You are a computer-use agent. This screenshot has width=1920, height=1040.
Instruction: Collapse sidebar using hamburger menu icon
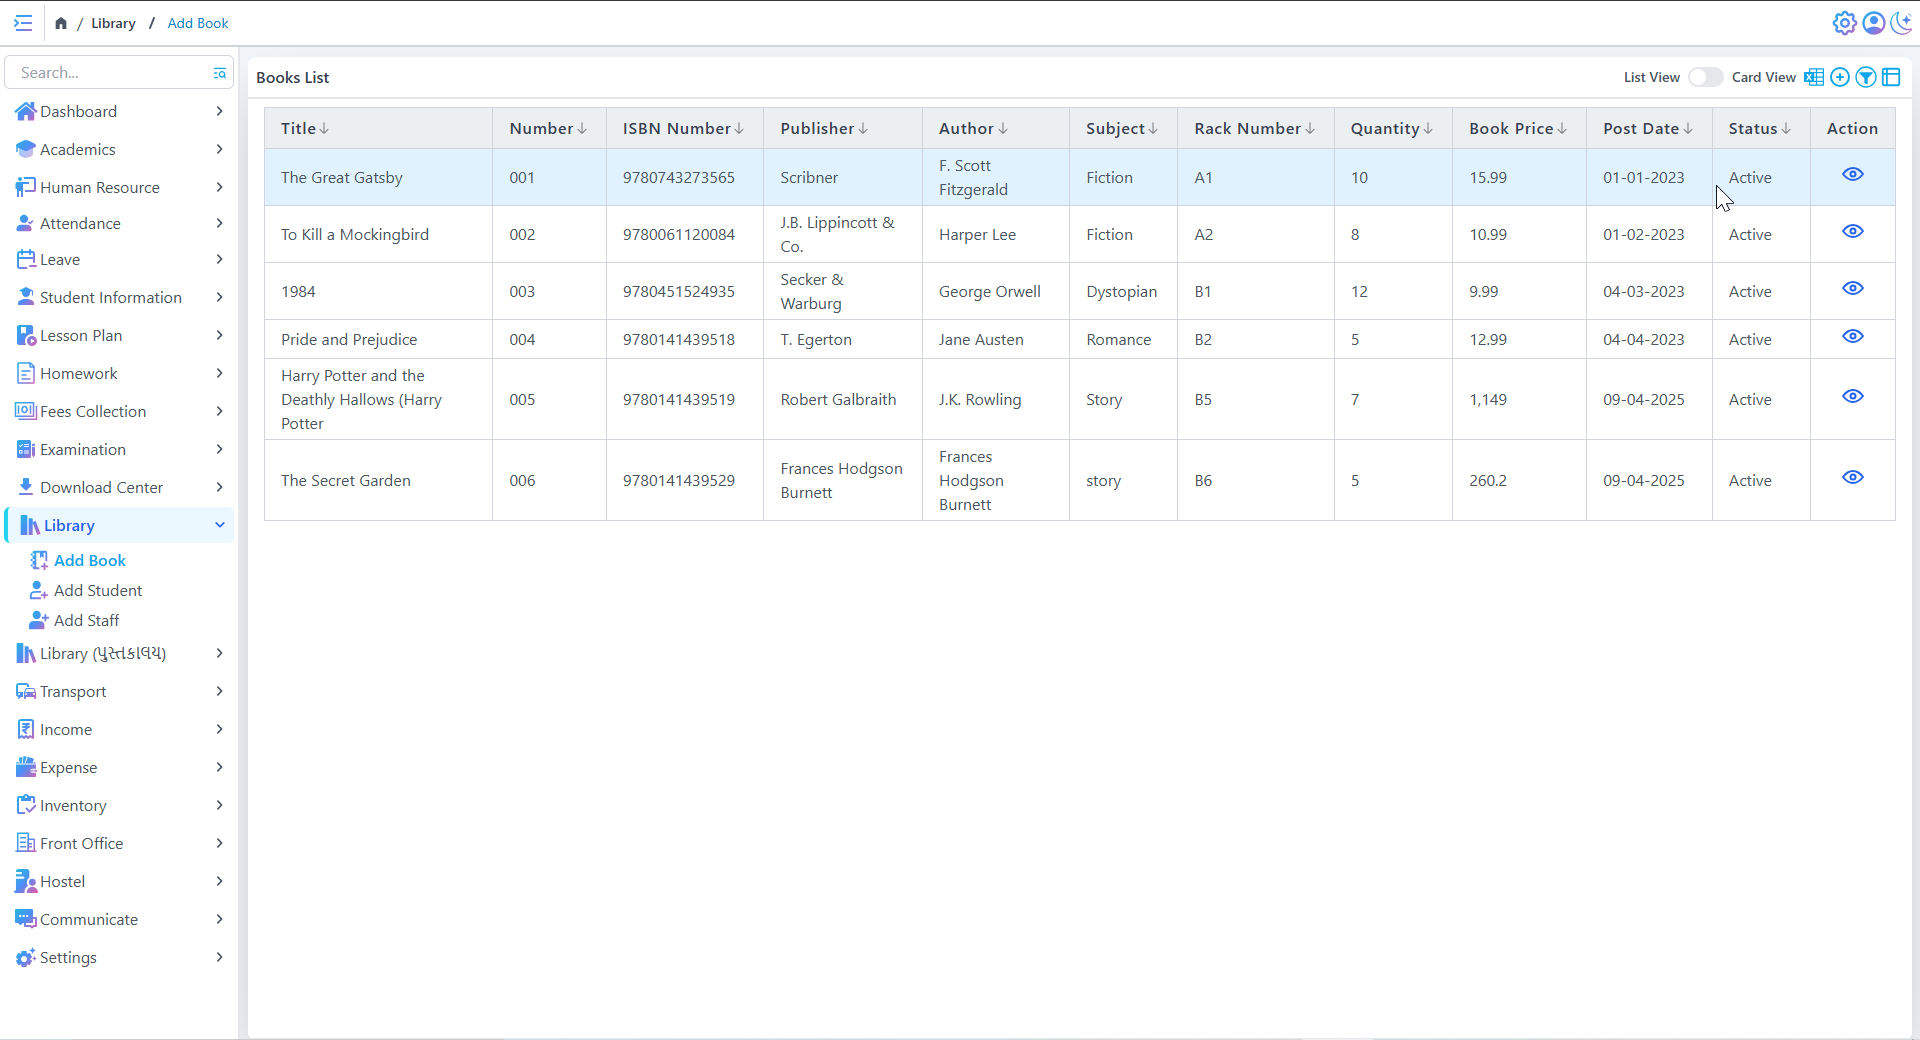[23, 23]
